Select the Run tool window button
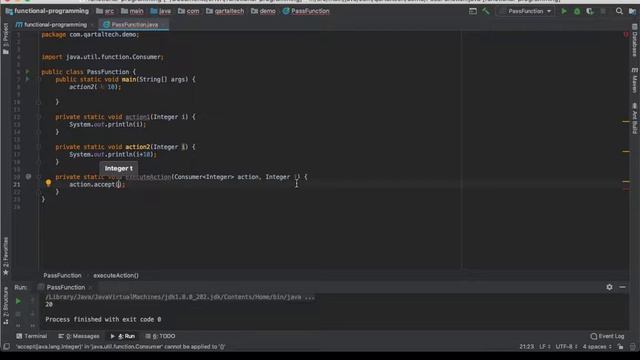The width and height of the screenshot is (640, 360). [123, 336]
